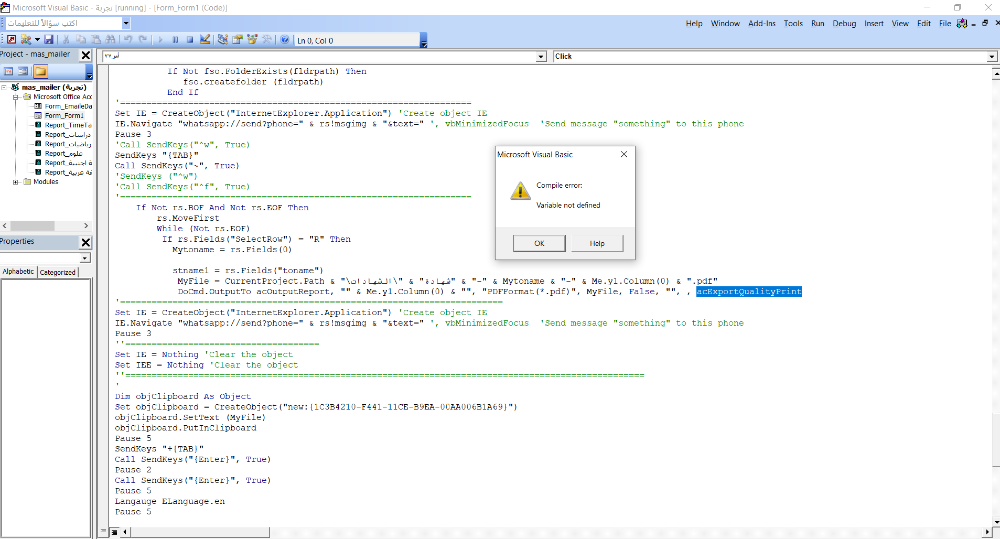The height and width of the screenshot is (539, 1000).
Task: Click highlighted acExportQualityPrint text in code
Action: [x=749, y=292]
